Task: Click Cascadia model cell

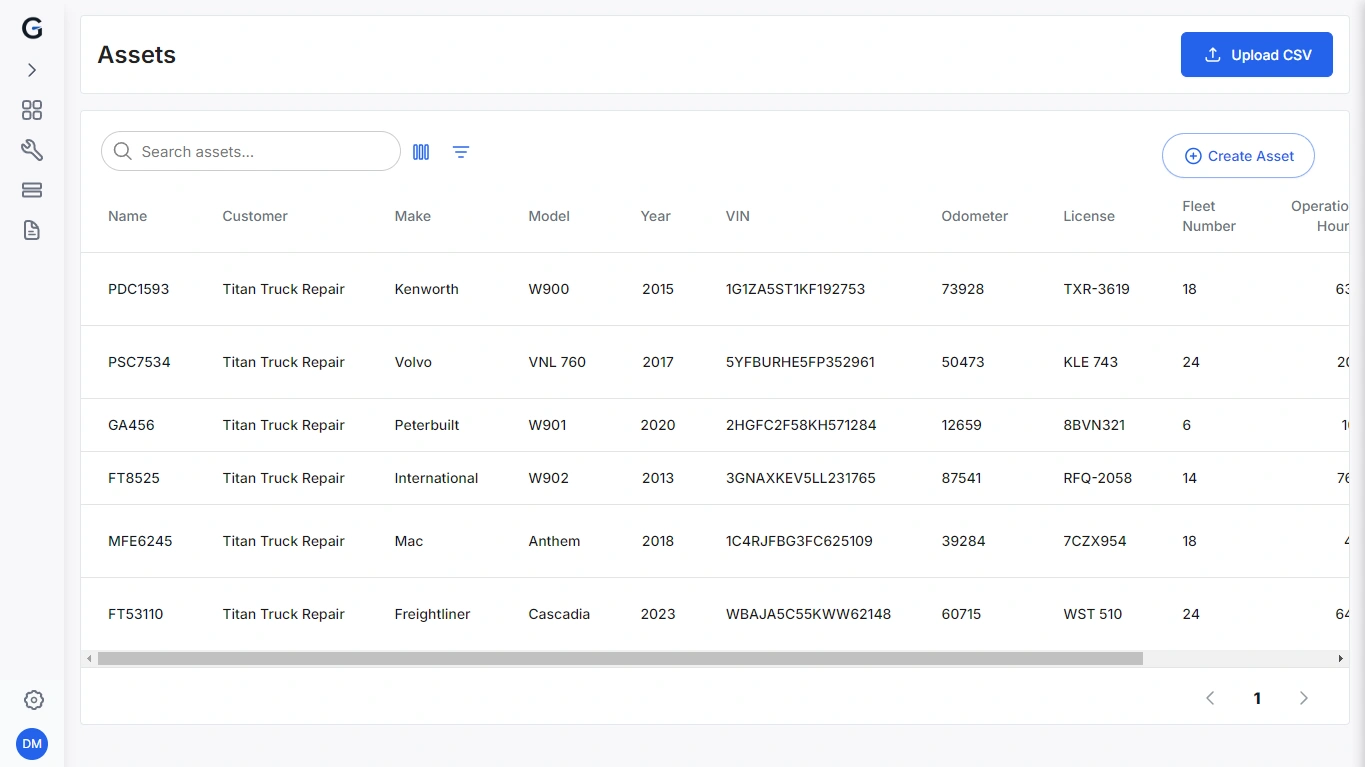Action: point(559,614)
